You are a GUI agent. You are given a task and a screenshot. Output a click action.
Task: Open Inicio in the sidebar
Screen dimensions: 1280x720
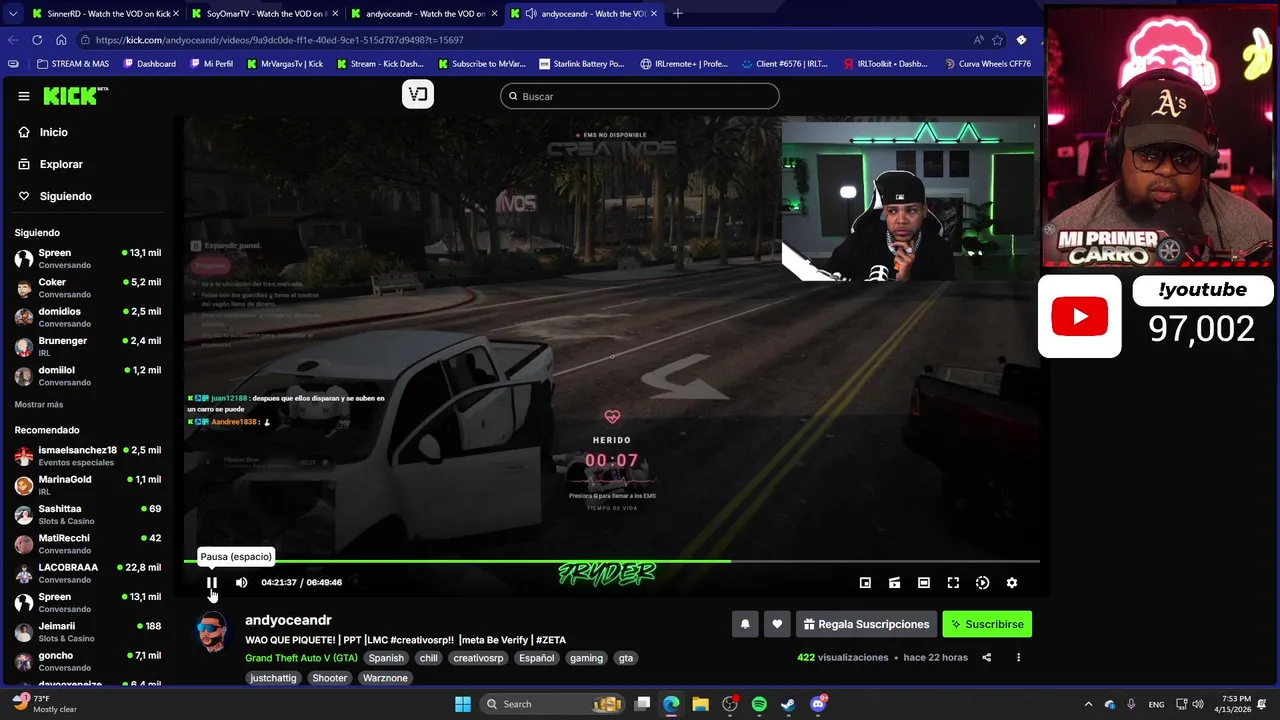click(x=54, y=132)
